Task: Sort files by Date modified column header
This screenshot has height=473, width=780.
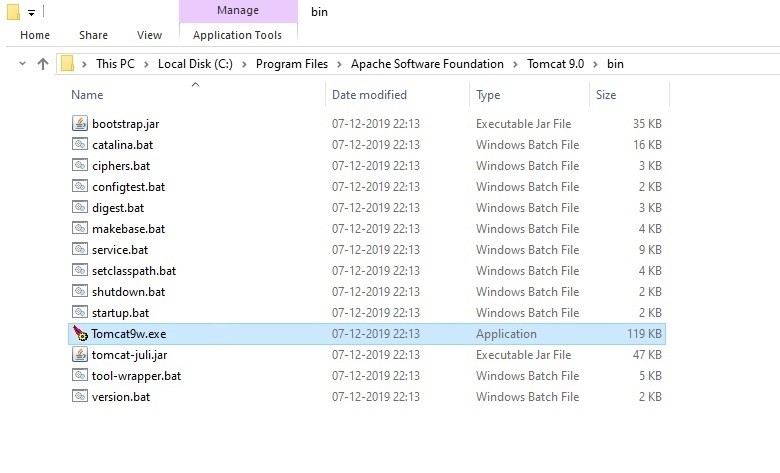Action: pyautogui.click(x=369, y=95)
